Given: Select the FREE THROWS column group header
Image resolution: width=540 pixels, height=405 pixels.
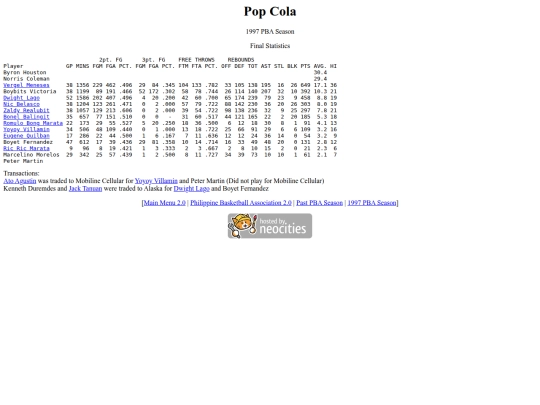Looking at the screenshot, I should click(x=196, y=60).
